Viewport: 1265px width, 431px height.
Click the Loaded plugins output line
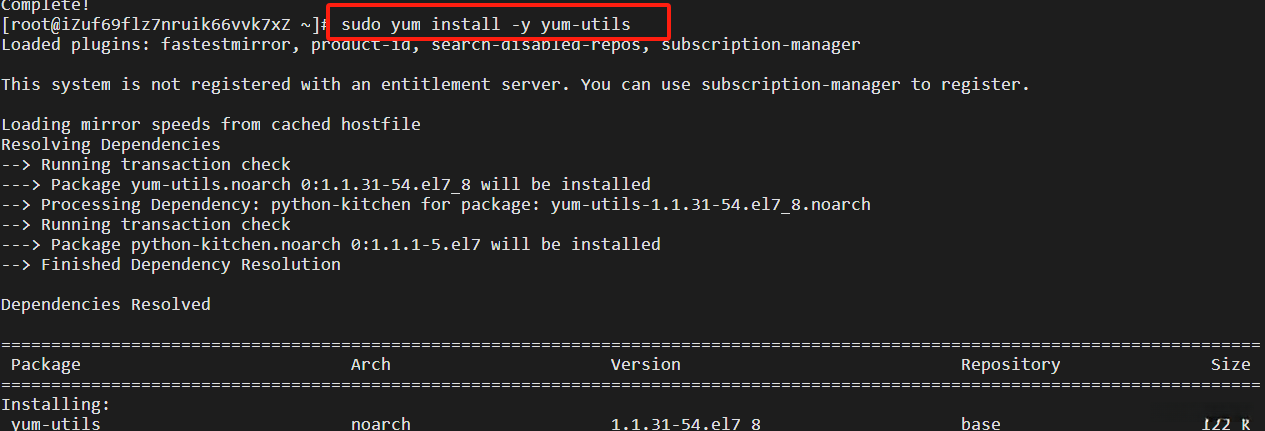coord(430,44)
